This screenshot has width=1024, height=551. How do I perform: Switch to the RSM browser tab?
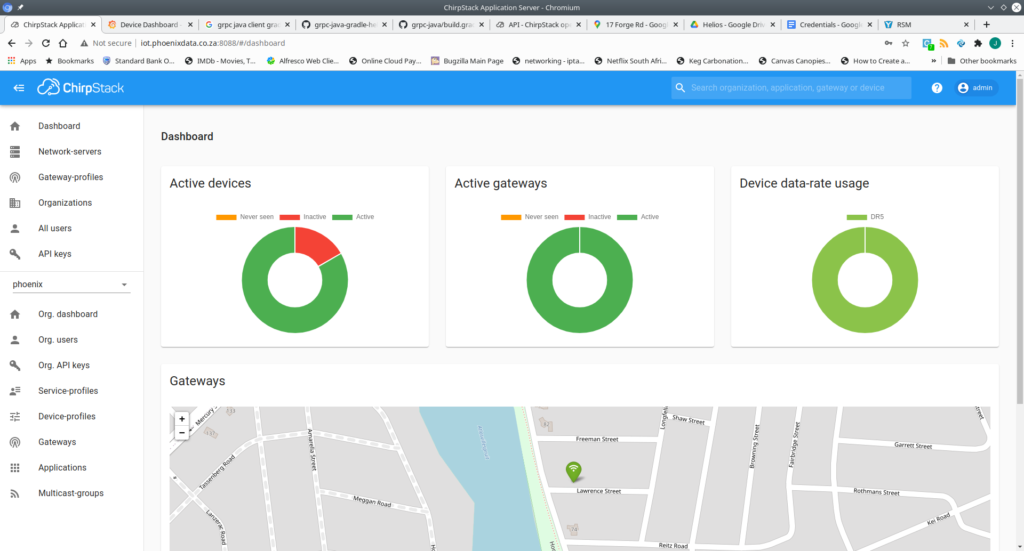click(926, 25)
